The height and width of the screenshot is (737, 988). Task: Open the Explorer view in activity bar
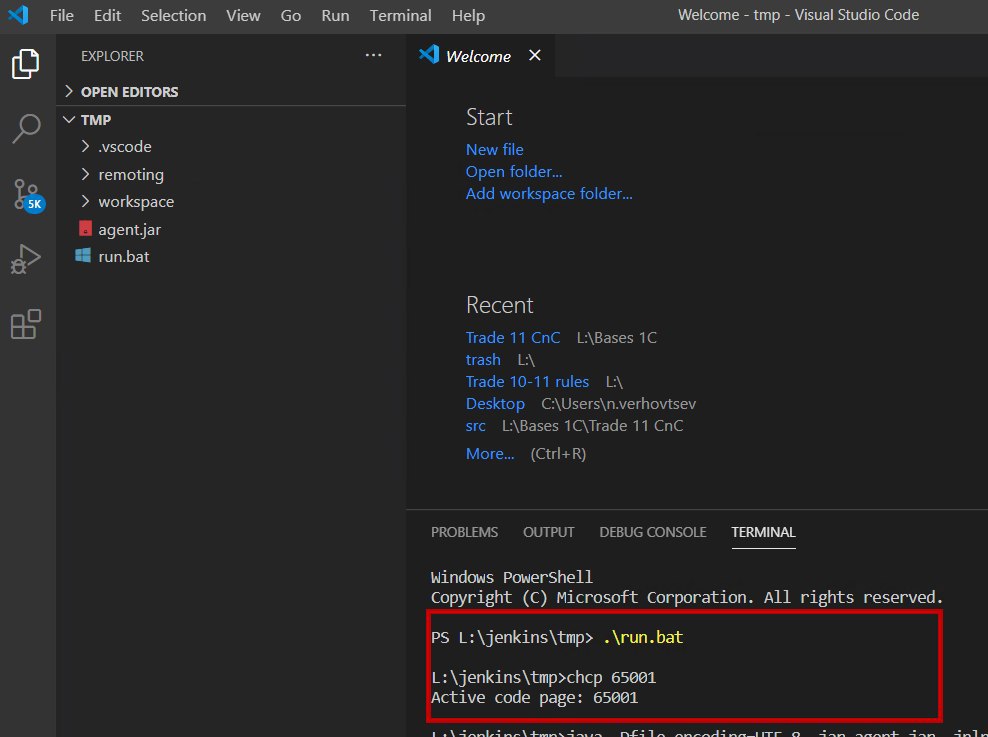click(x=26, y=64)
